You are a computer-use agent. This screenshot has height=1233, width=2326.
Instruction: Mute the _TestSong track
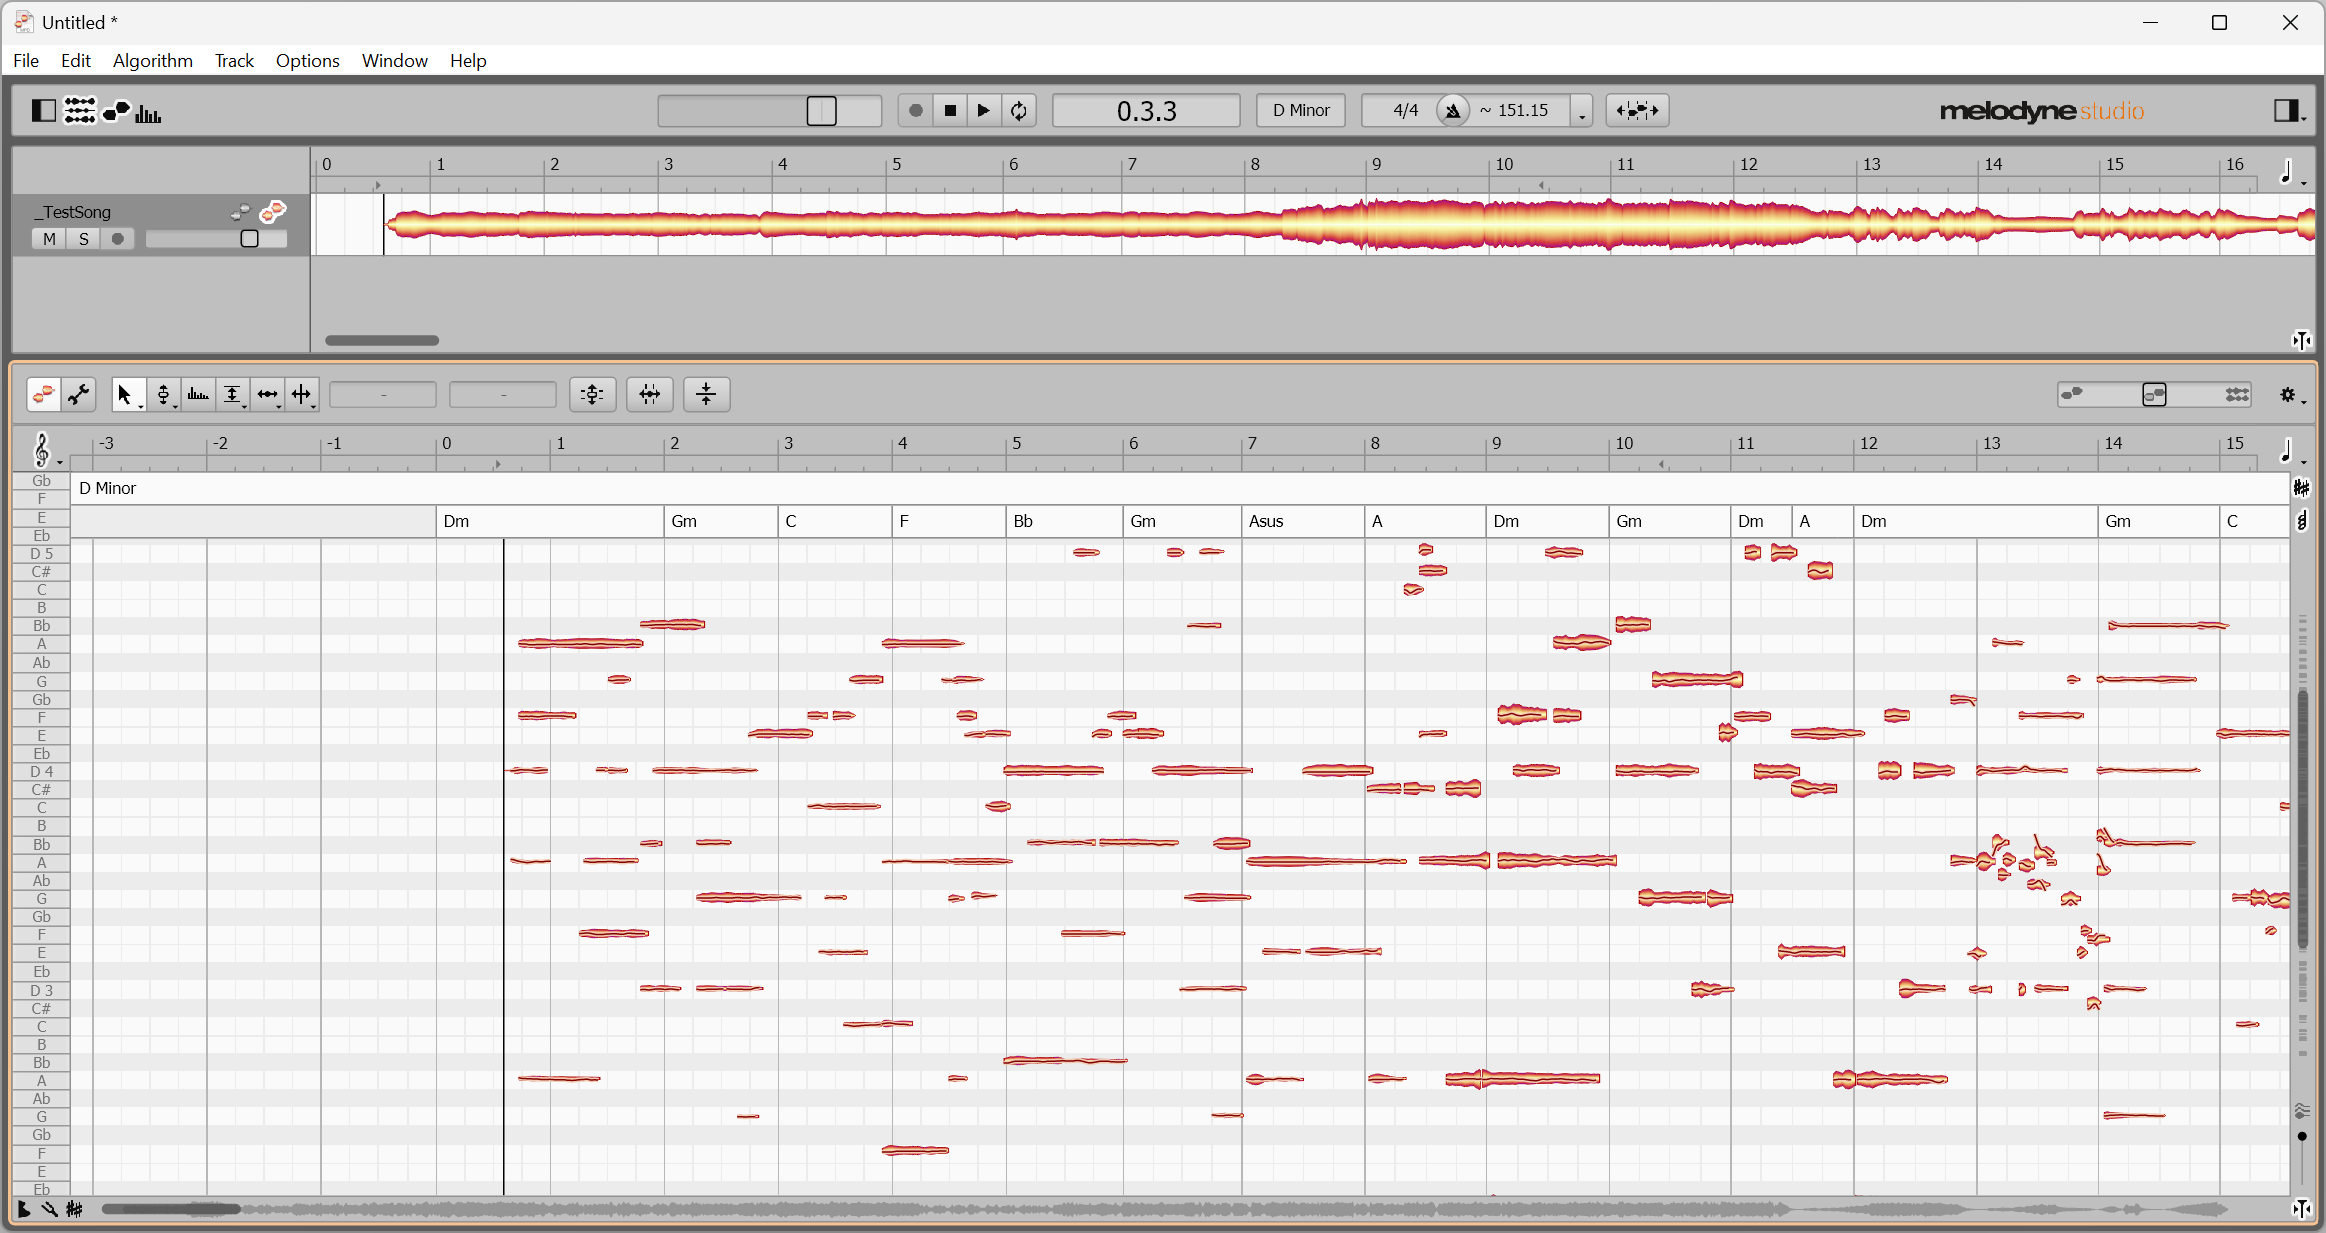point(49,239)
